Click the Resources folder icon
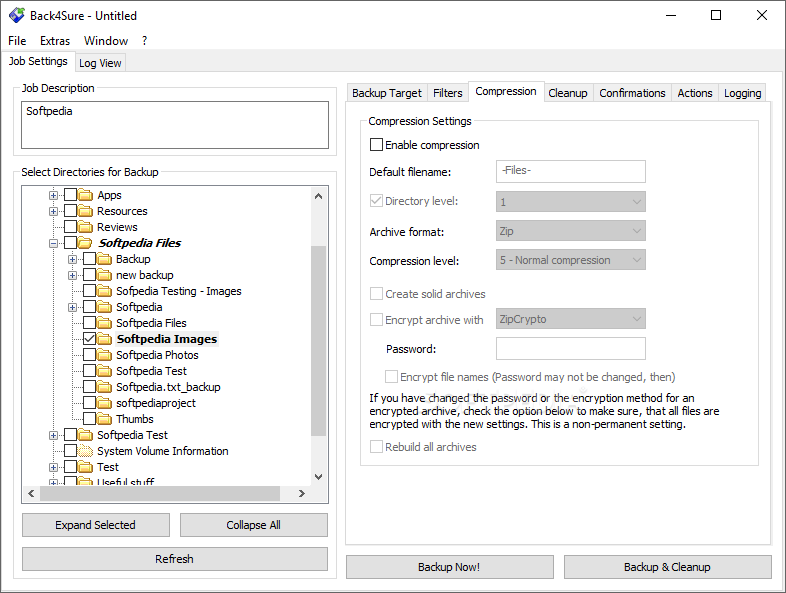The height and width of the screenshot is (593, 786). click(85, 211)
